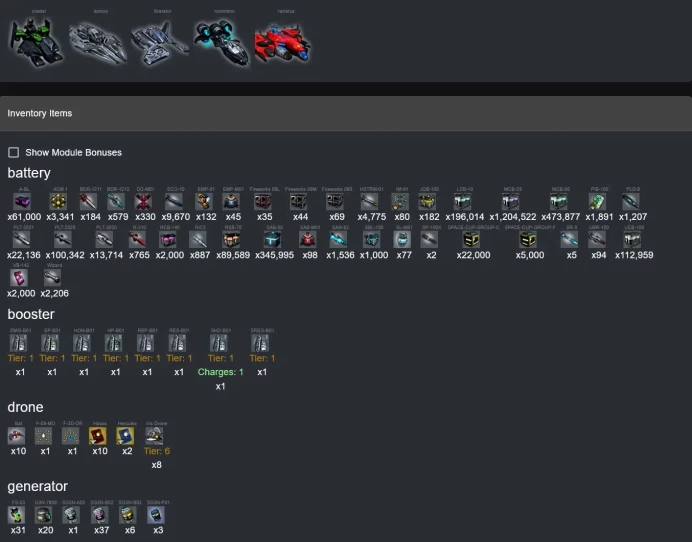
Task: Click the SAR-02 rocket icon with x1,536
Action: click(x=338, y=240)
